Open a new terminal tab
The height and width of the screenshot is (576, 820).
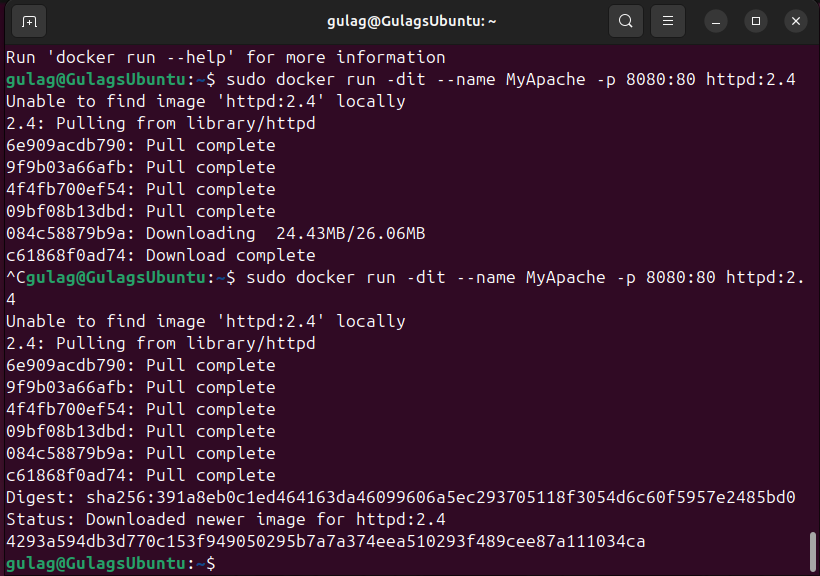pyautogui.click(x=29, y=21)
